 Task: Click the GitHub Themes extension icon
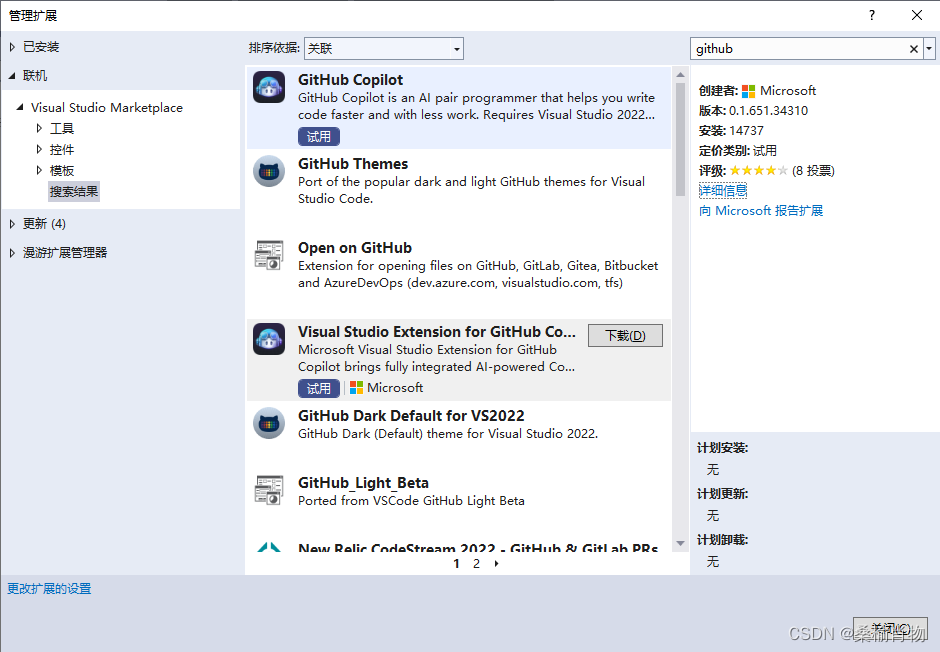pyautogui.click(x=269, y=171)
